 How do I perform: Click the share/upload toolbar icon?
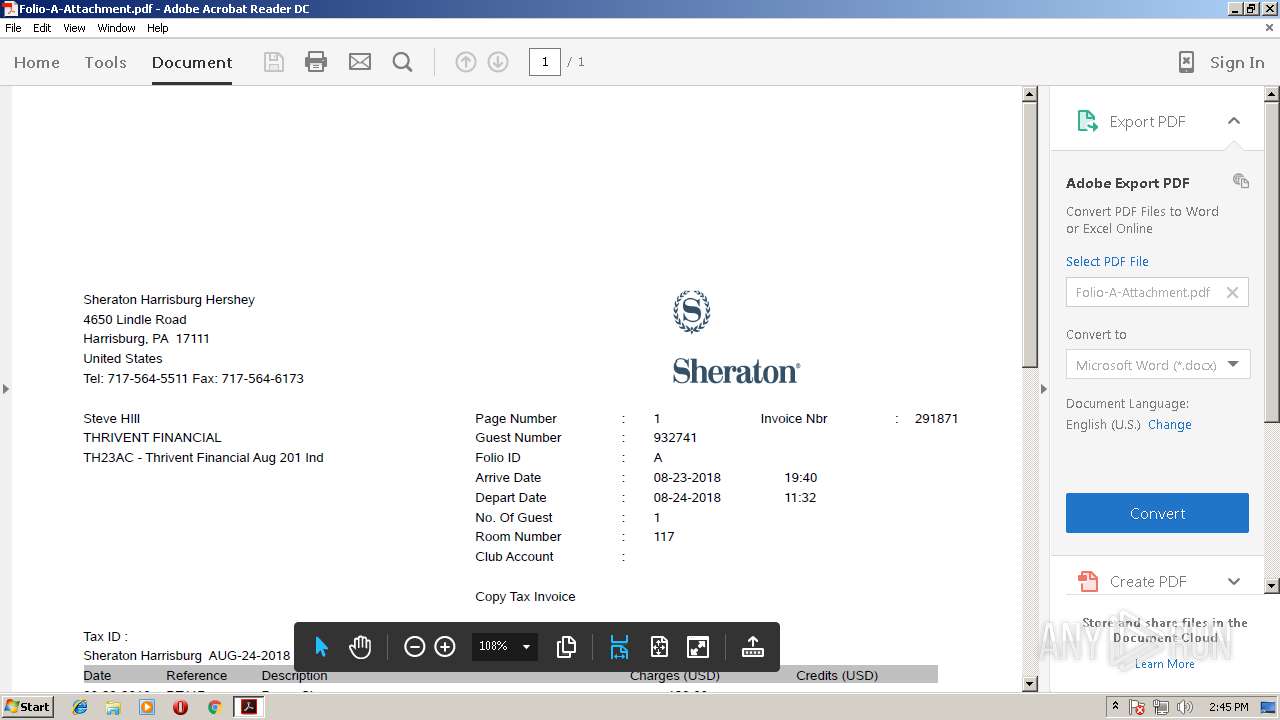click(753, 647)
